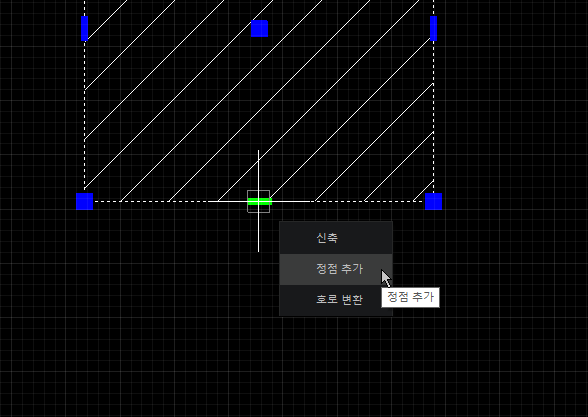Click the elongated blue grip on right edge

(x=434, y=28)
